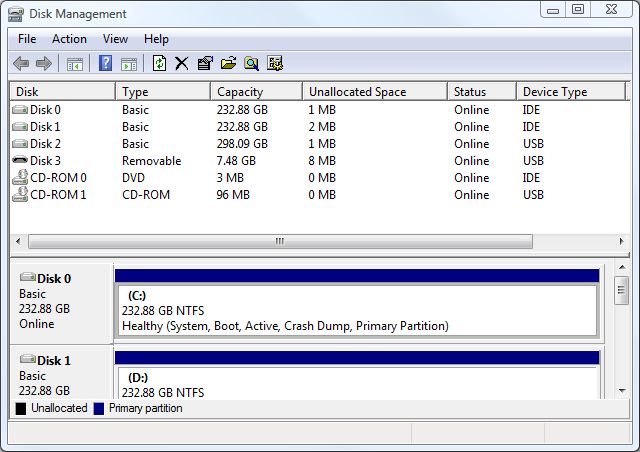This screenshot has width=640, height=452.
Task: Click the Forward arrow toolbar icon
Action: (44, 64)
